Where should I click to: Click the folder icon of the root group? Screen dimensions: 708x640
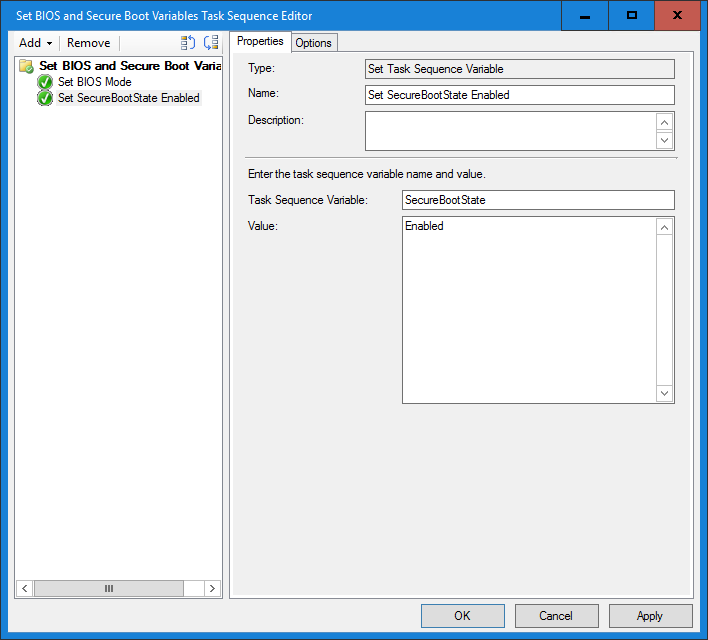(27, 66)
